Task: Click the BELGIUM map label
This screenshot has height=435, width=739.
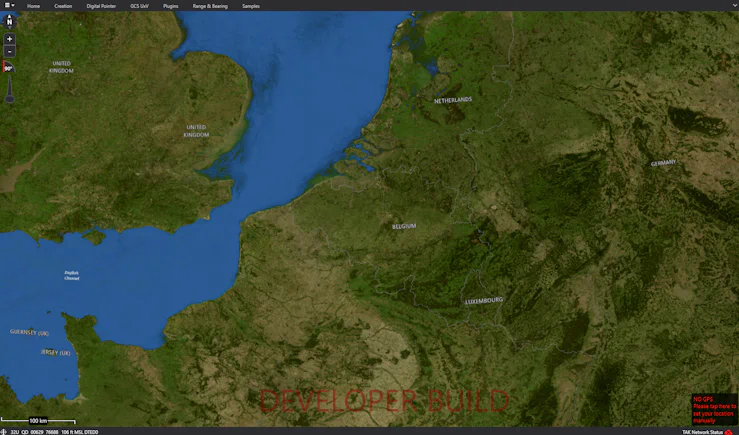Action: [x=404, y=226]
